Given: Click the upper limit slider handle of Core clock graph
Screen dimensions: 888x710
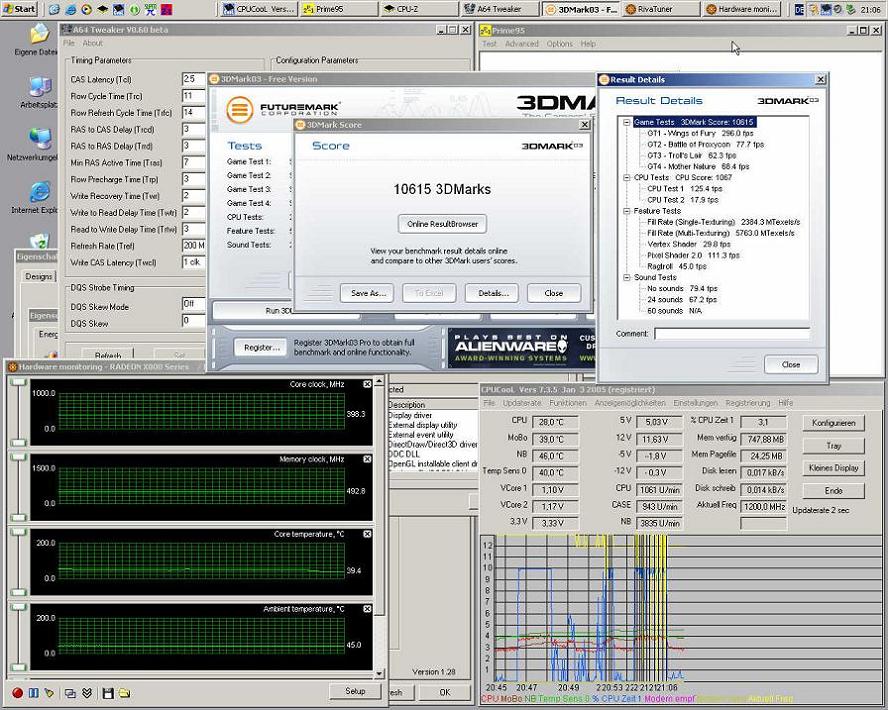Looking at the screenshot, I should click(19, 382).
